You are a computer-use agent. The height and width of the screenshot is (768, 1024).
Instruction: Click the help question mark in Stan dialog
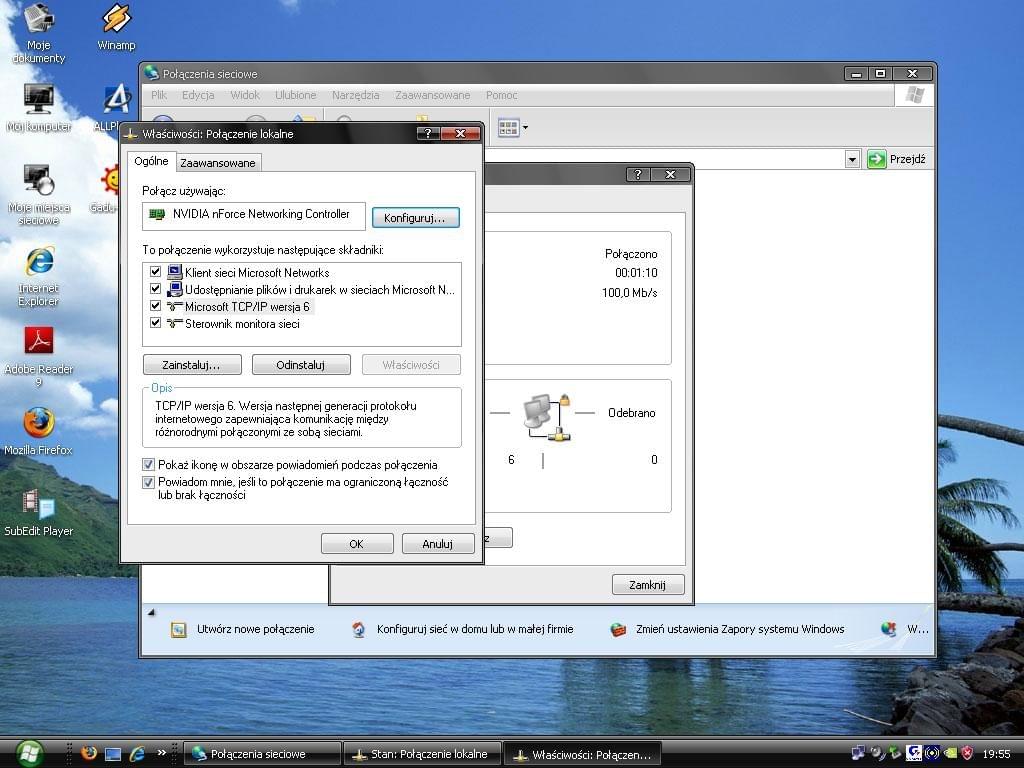[638, 174]
